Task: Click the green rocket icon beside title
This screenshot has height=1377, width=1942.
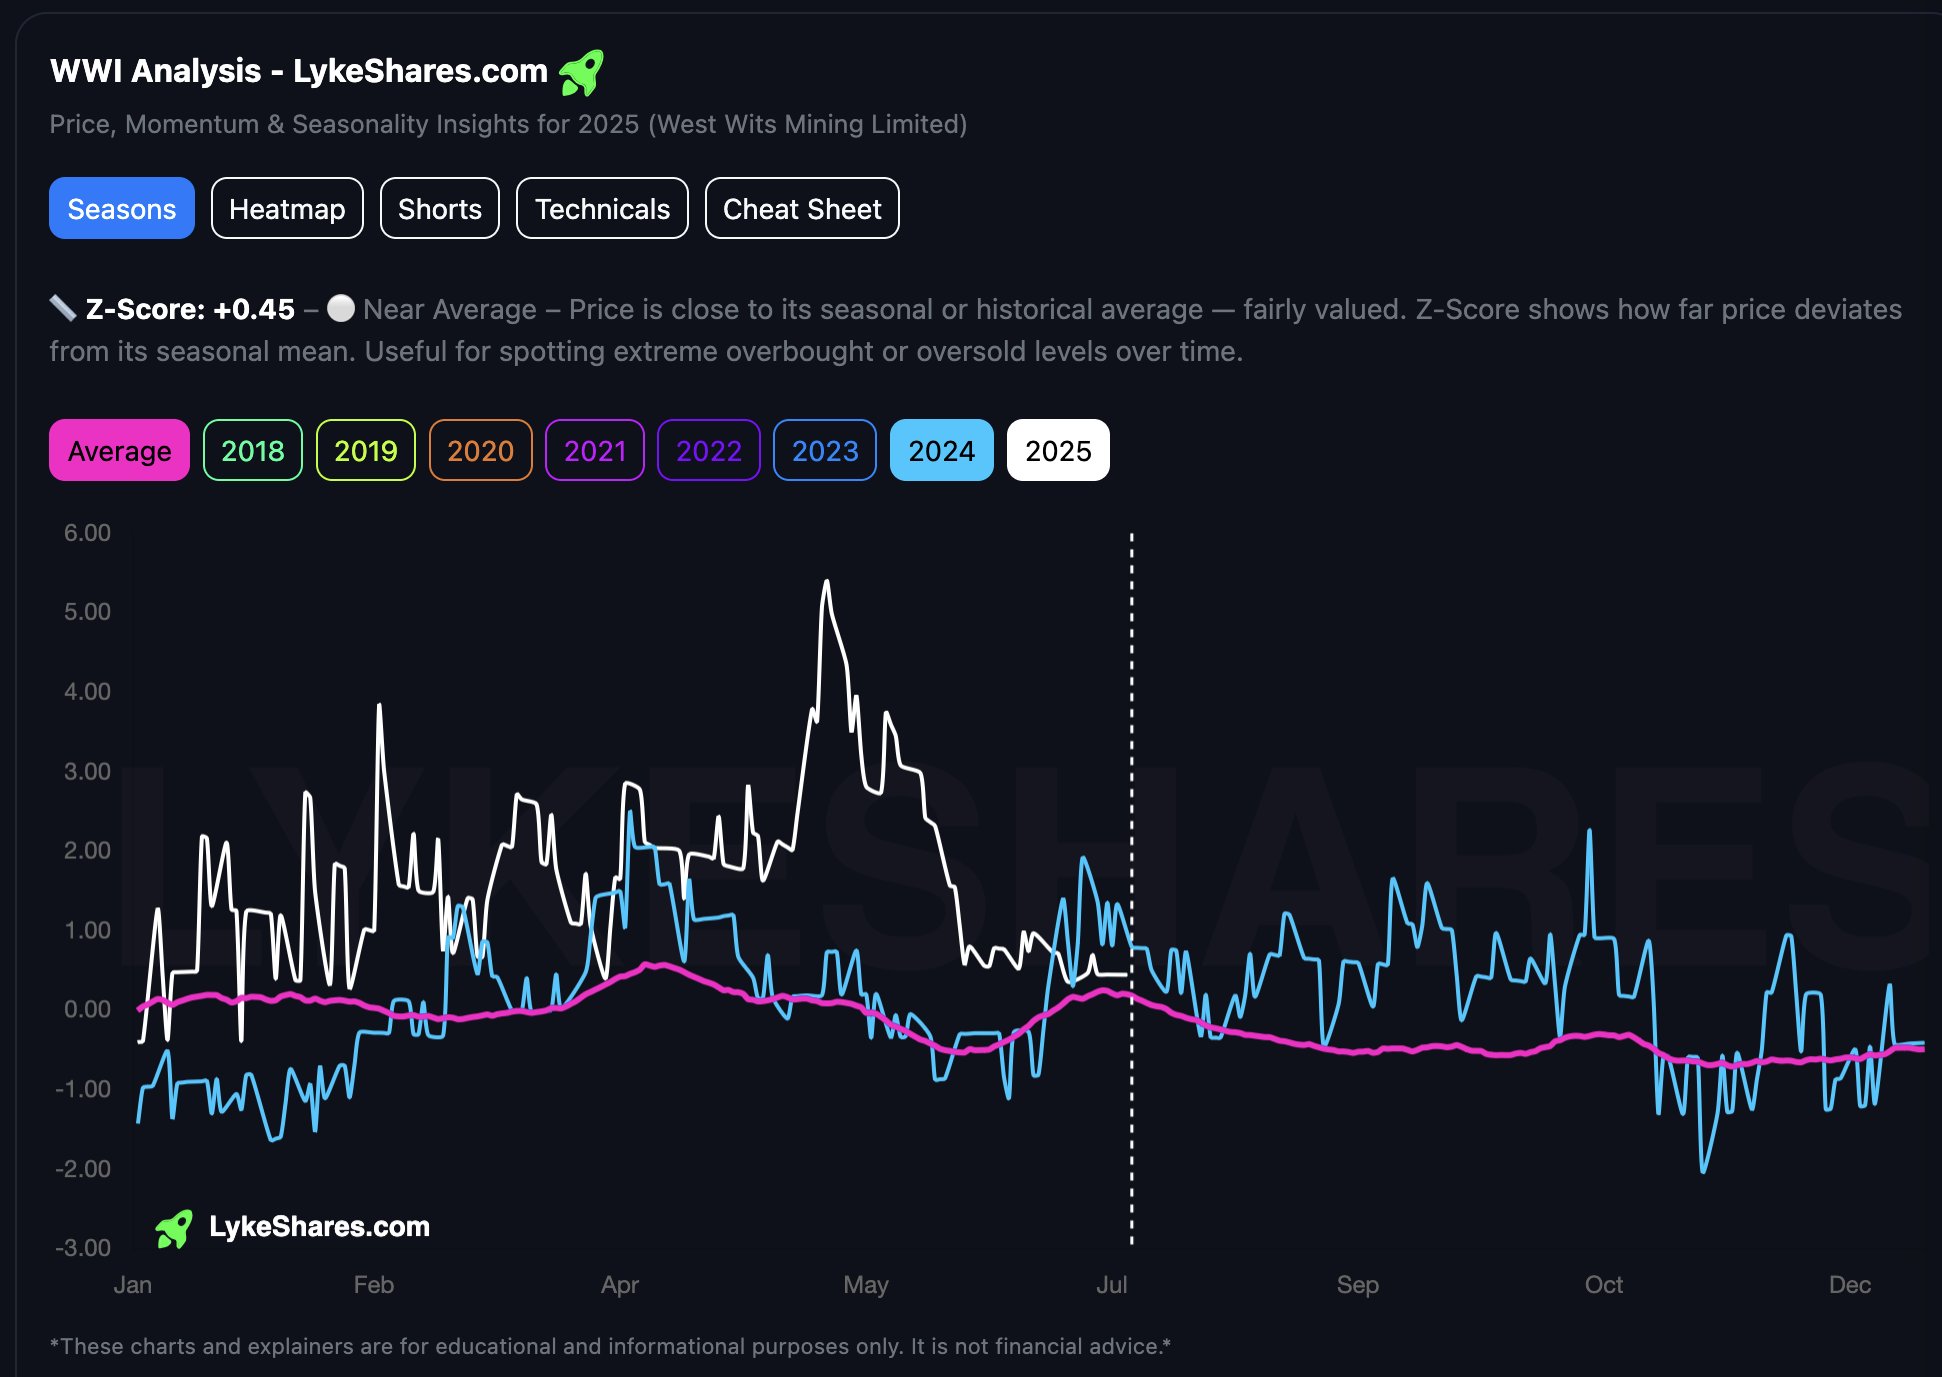Action: (x=581, y=72)
